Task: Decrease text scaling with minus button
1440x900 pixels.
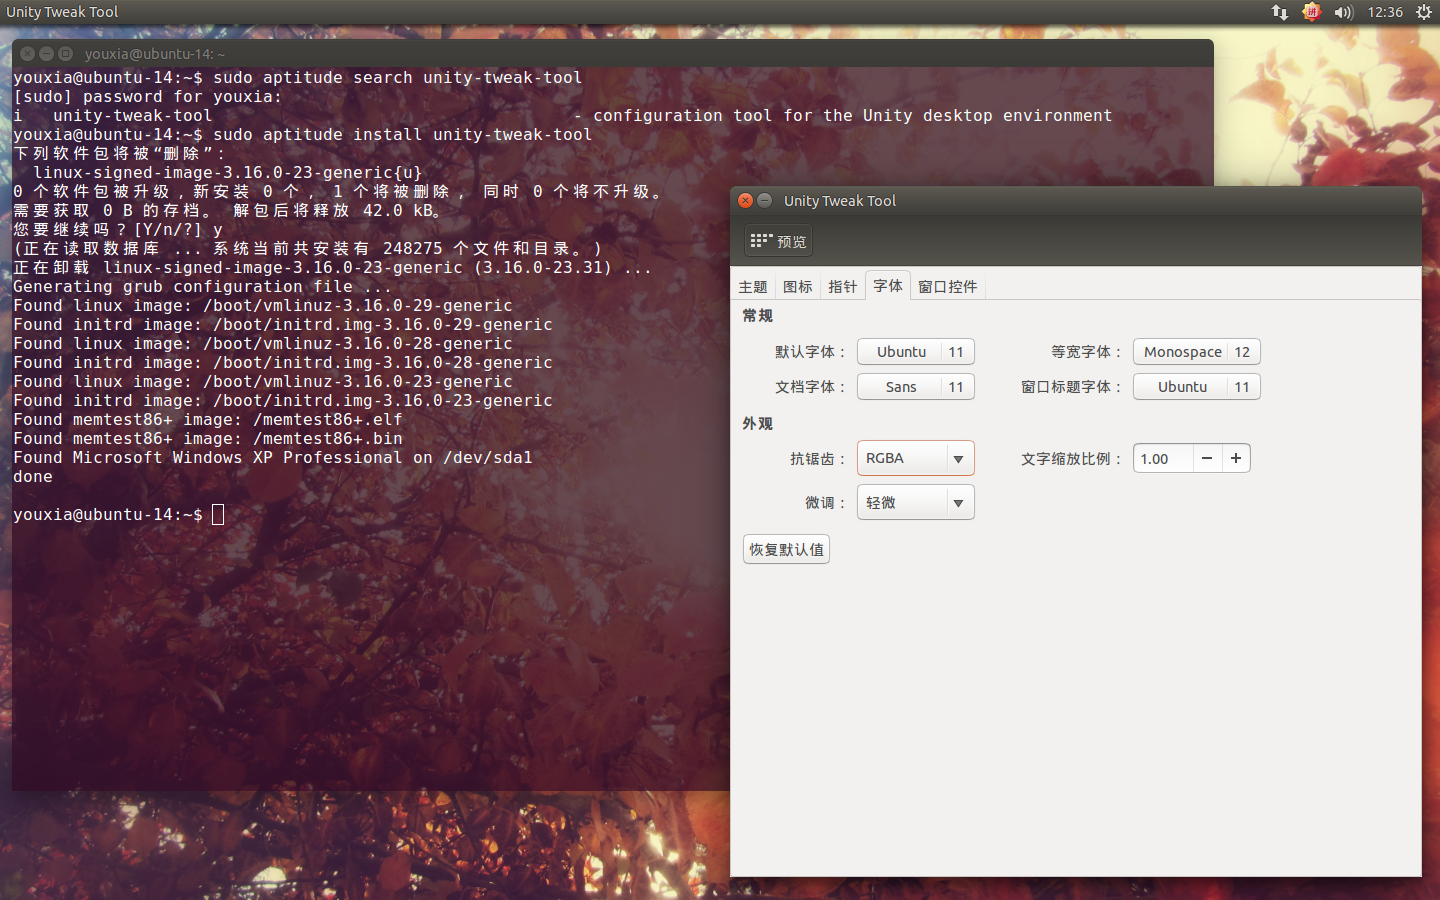Action: tap(1207, 458)
